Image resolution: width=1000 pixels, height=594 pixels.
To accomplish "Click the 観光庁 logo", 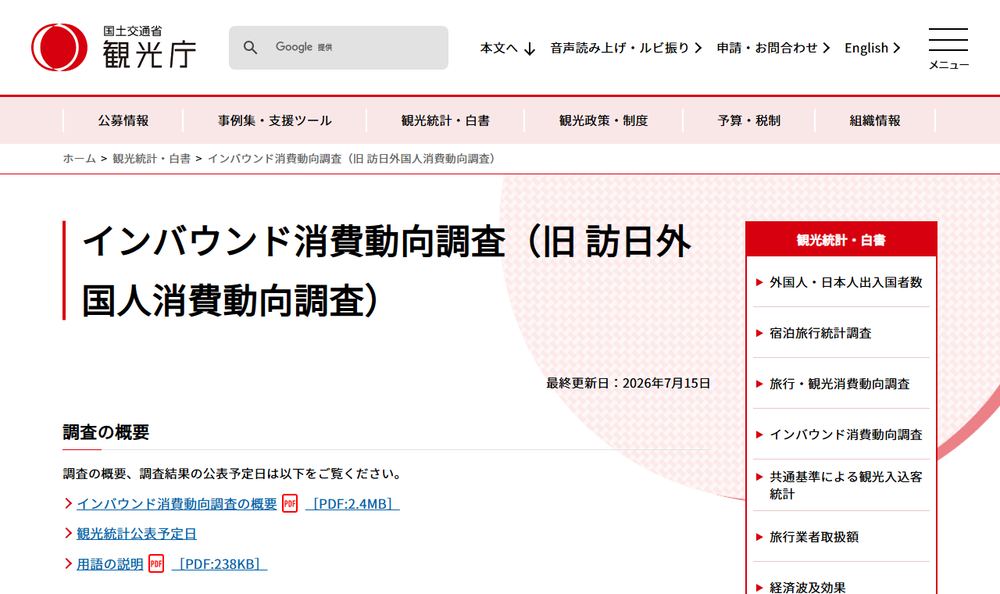I will (x=114, y=47).
